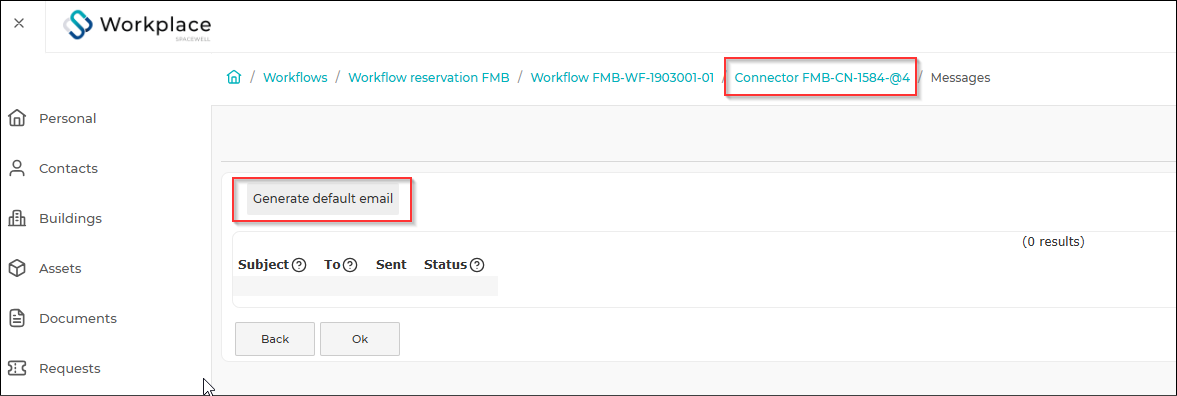Open Connector FMB-CN-1584-@4 breadcrumb link
1177x396 pixels.
822,77
